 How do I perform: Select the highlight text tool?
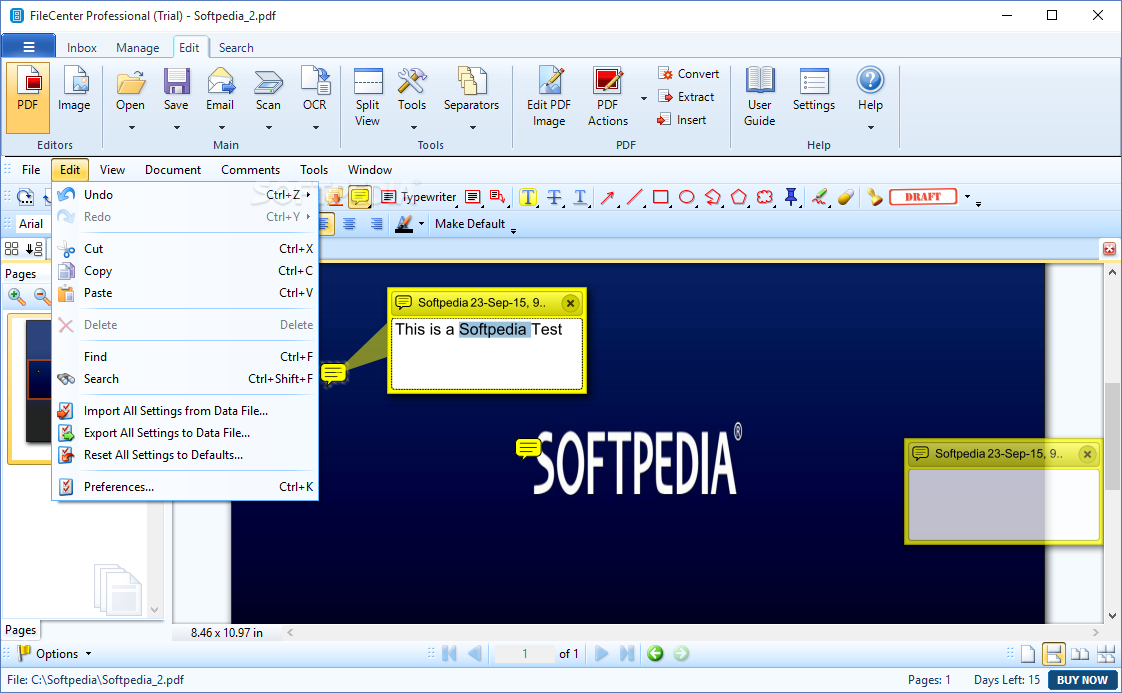[527, 197]
